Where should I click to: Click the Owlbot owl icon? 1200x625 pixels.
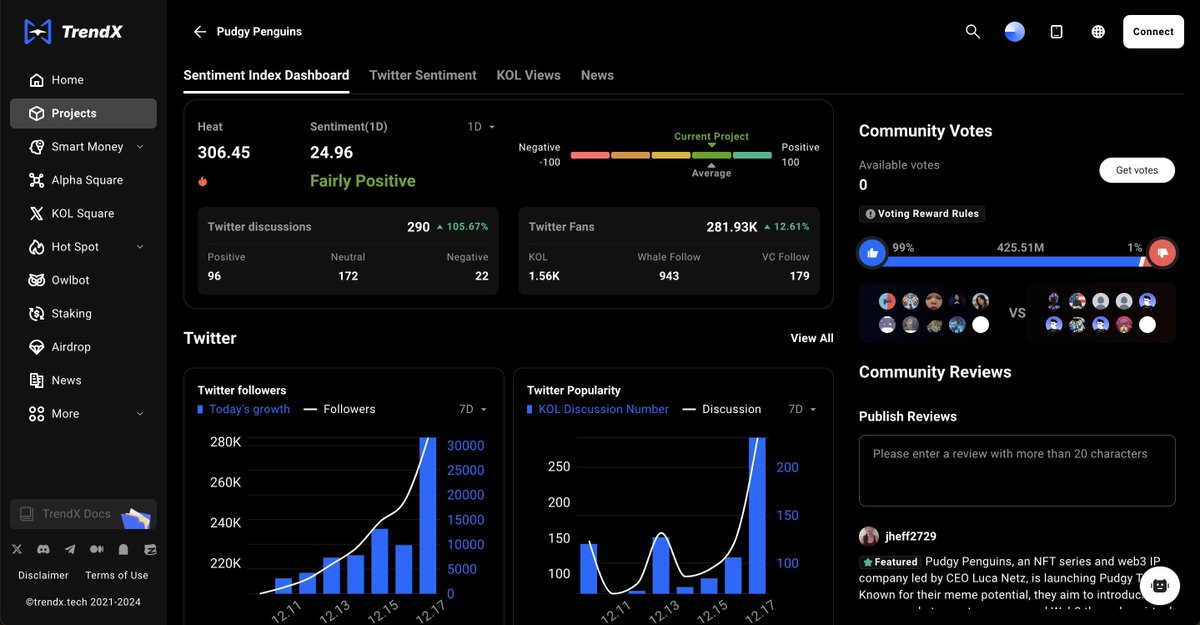point(37,280)
